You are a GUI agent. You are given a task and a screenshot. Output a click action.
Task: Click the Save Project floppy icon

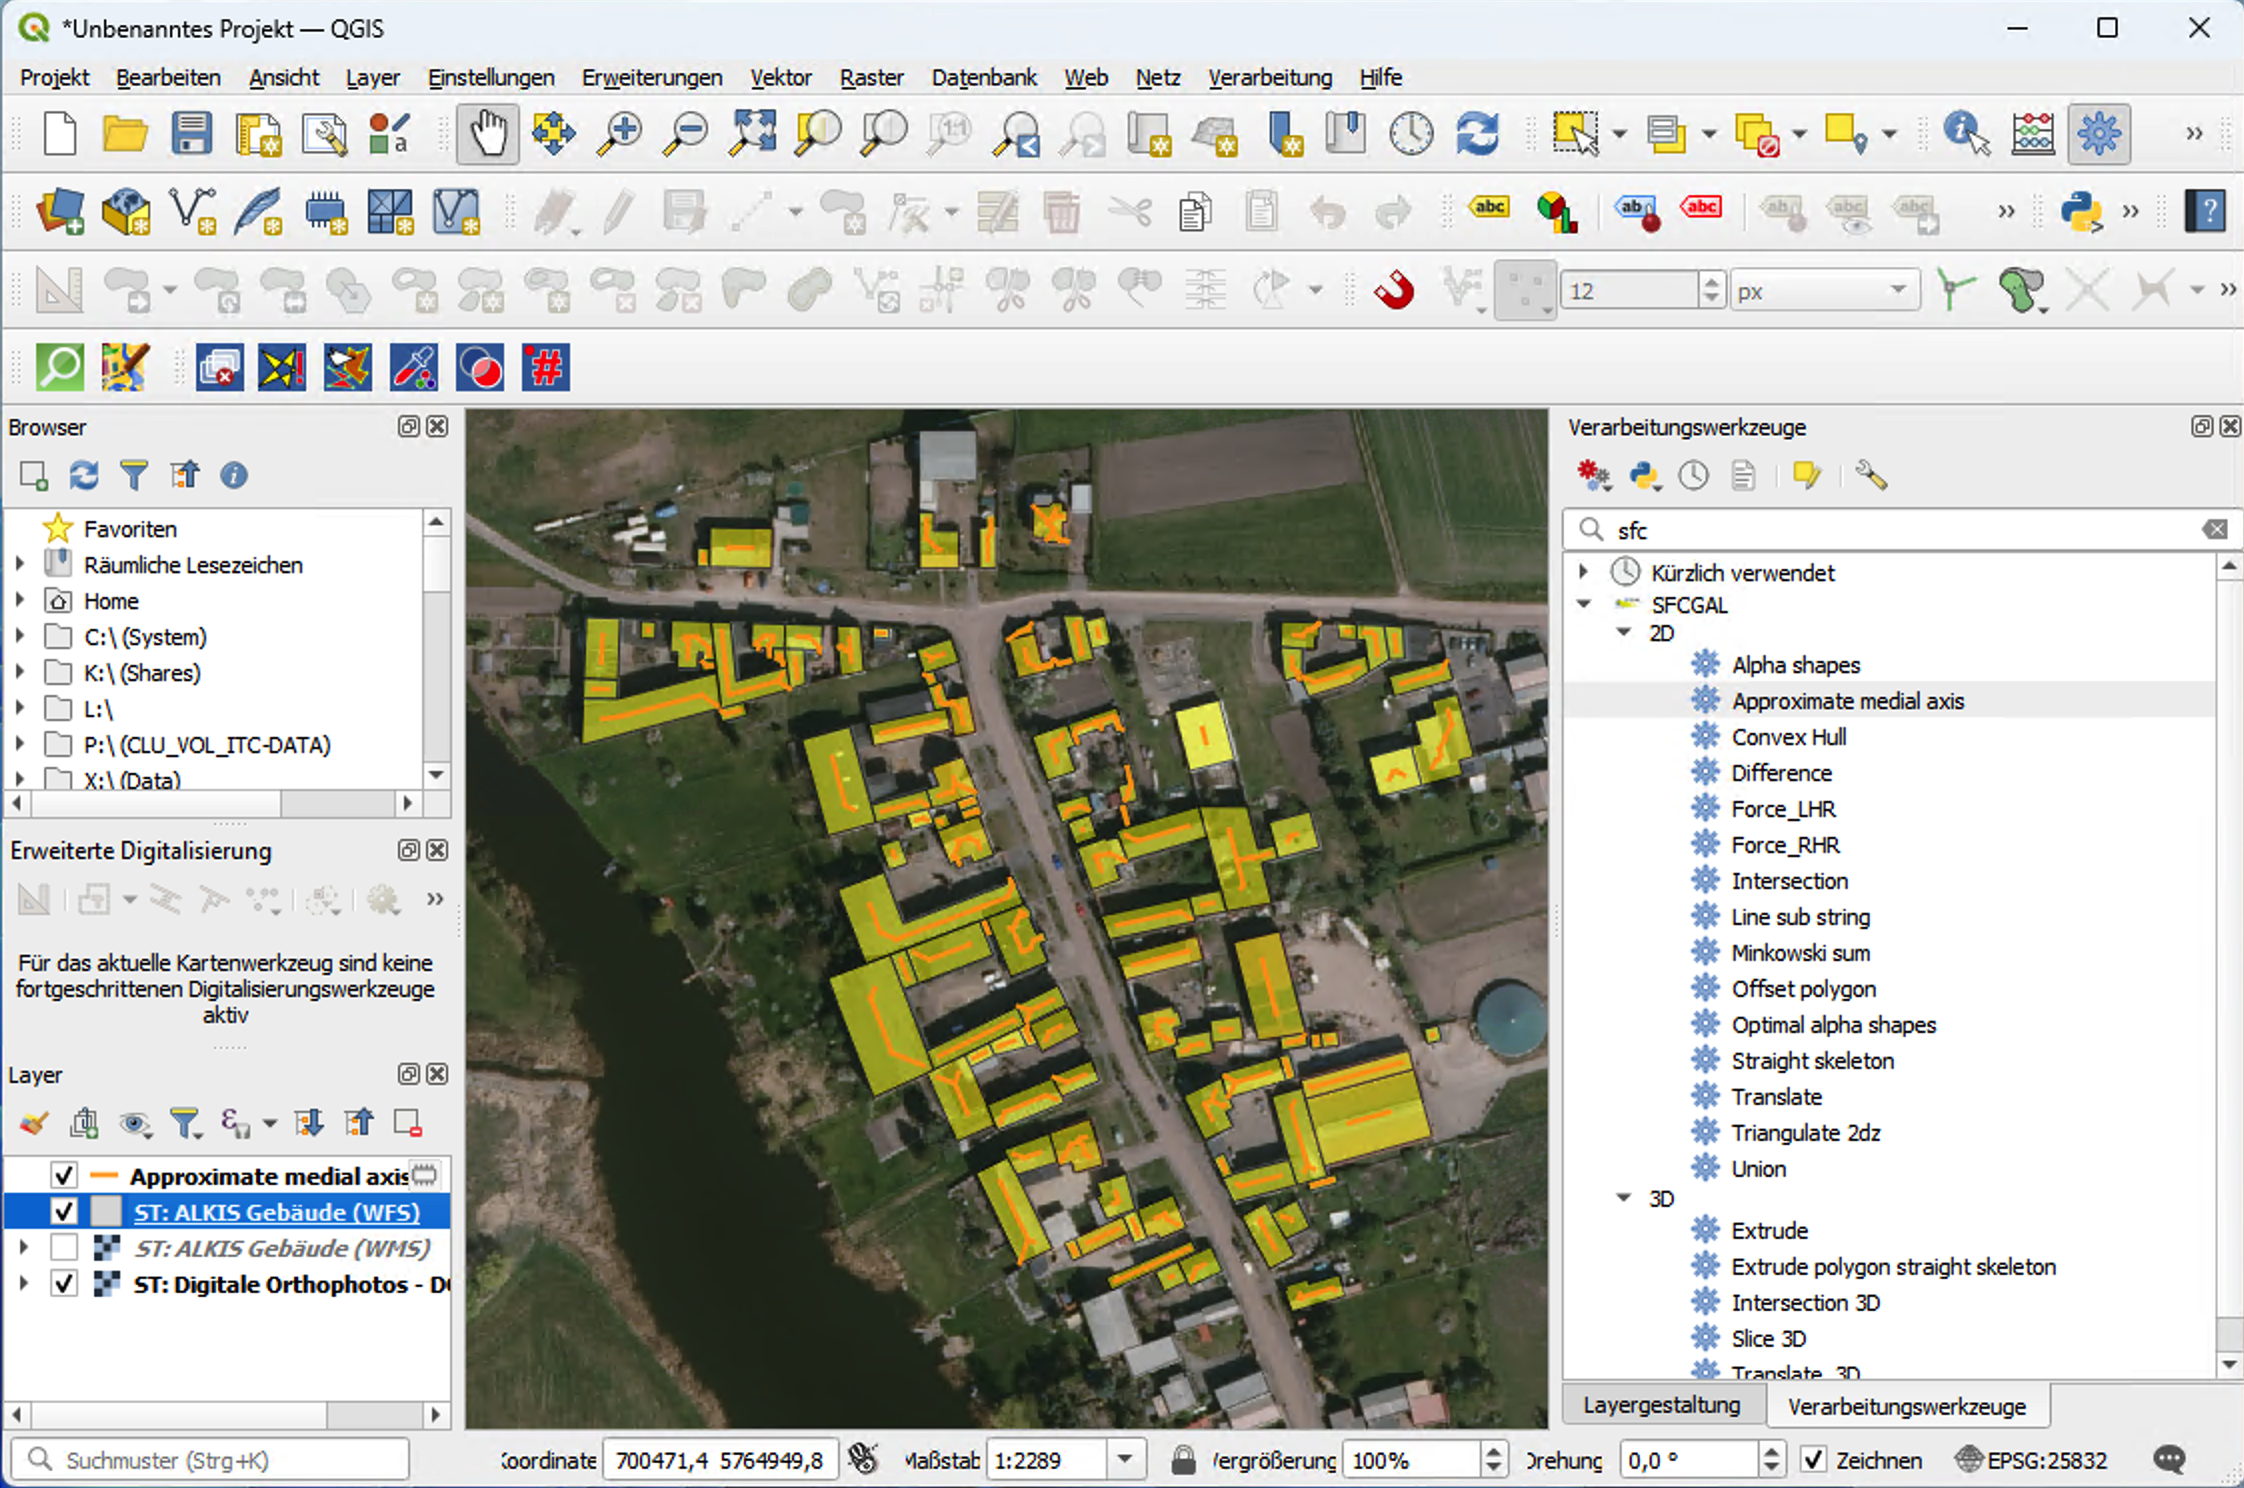(190, 133)
